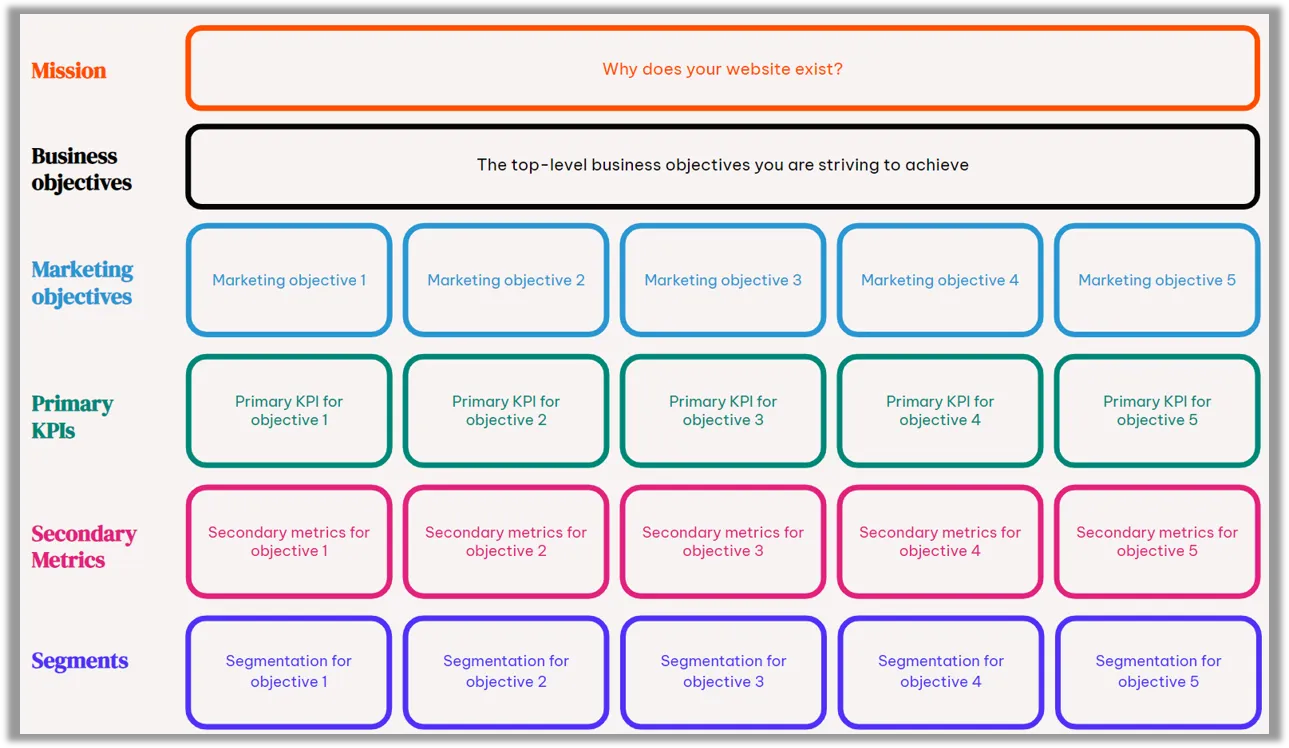Open Secondary metrics for objective 1
1289x748 pixels.
[289, 542]
